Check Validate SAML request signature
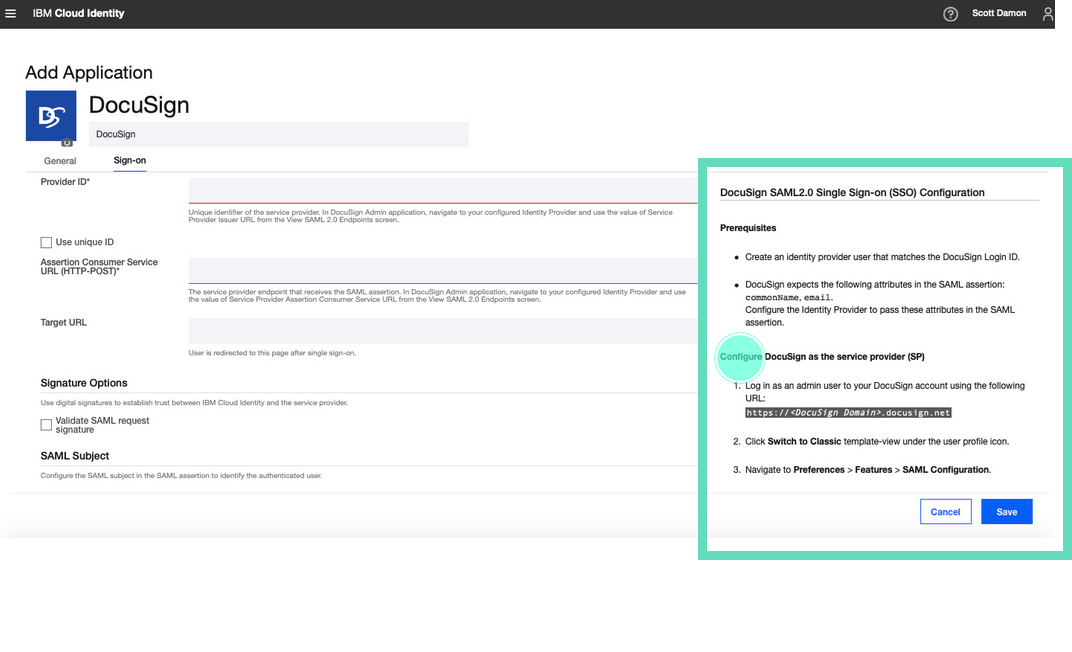Screen dimensions: 1072x652 (x=46, y=425)
